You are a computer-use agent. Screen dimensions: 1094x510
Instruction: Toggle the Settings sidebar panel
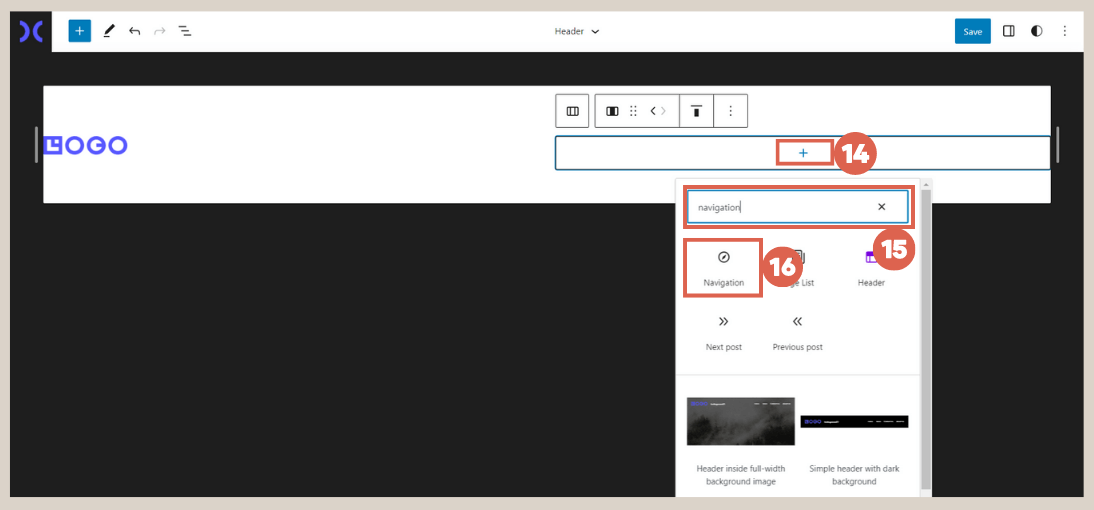coord(1009,31)
